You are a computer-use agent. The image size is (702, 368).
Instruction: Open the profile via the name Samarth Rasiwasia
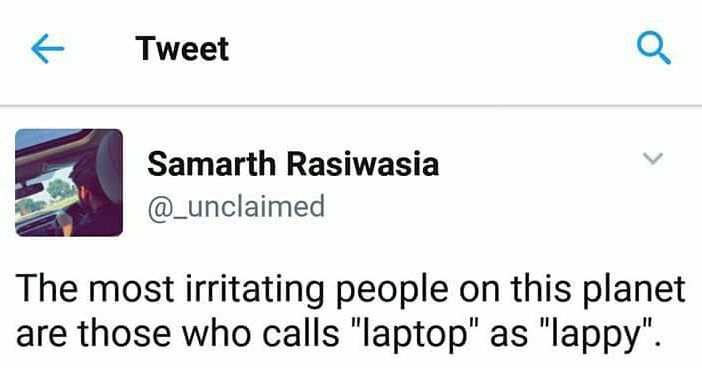point(293,164)
